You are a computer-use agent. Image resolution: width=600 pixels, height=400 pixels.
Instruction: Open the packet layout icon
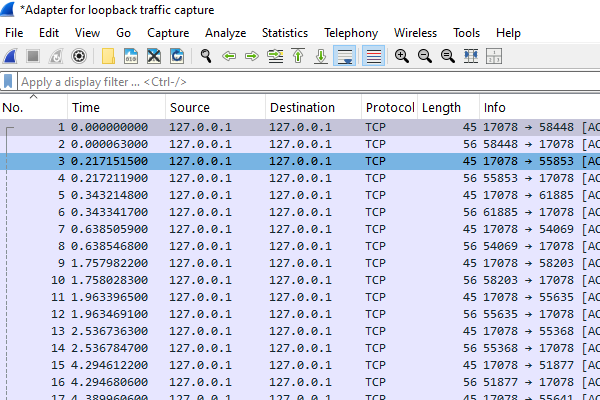pos(494,56)
